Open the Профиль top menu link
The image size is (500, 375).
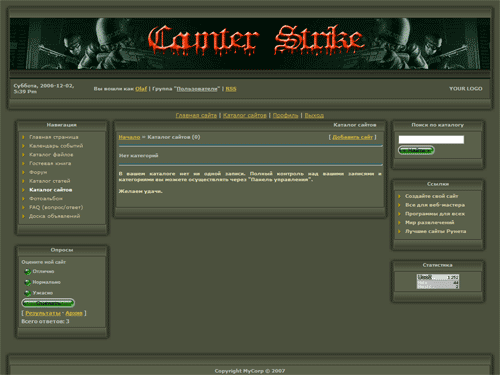(285, 115)
